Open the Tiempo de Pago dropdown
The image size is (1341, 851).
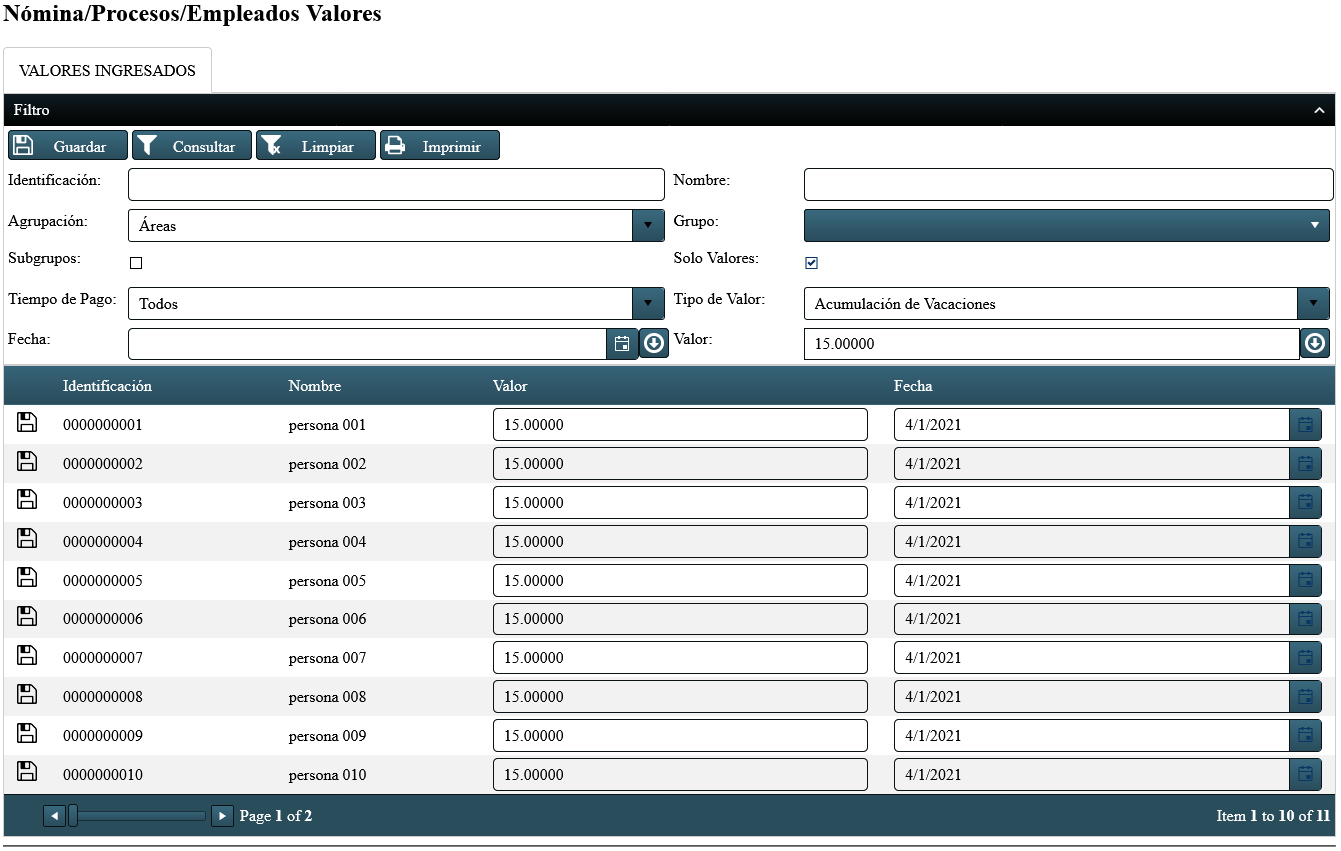coord(648,303)
